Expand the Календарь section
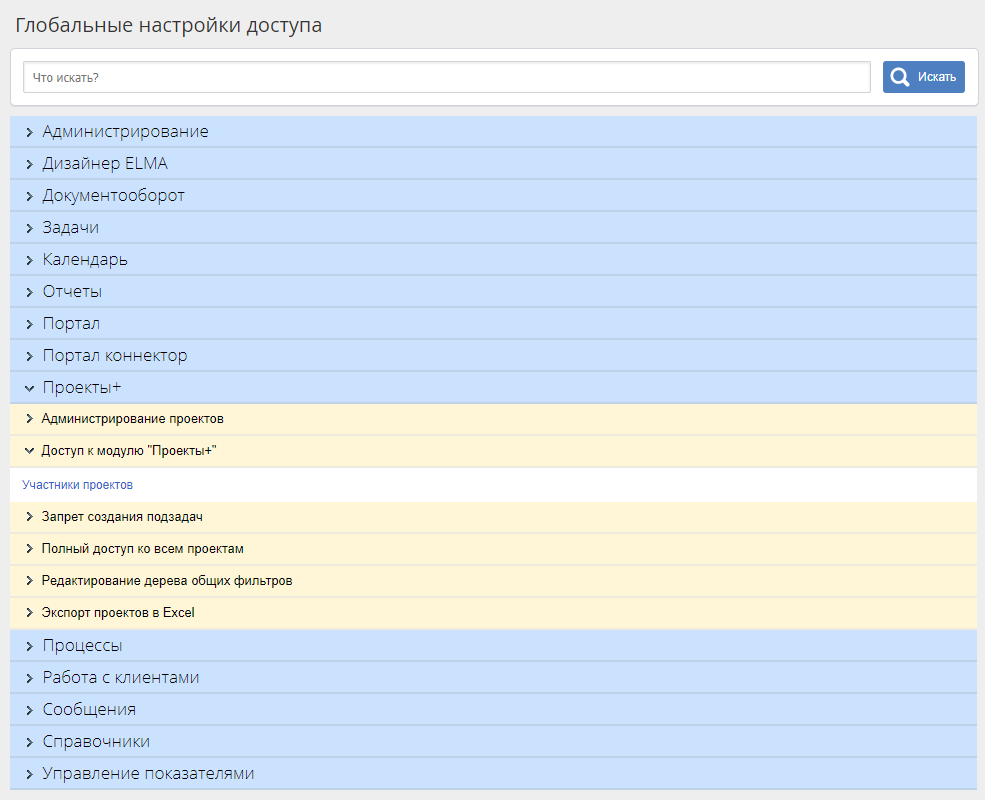 coord(85,260)
